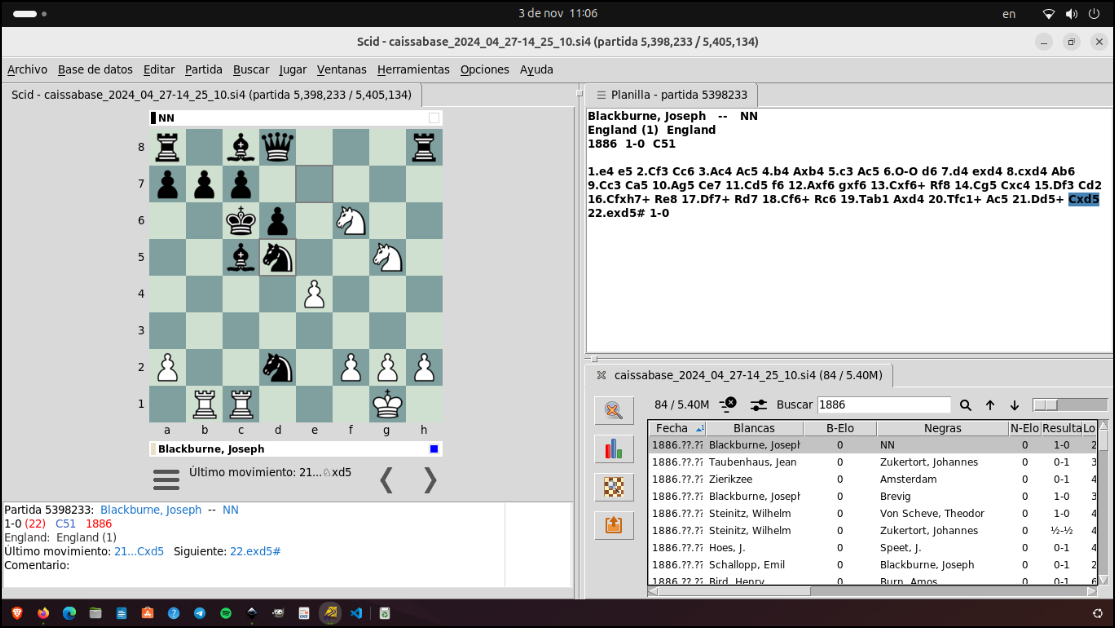The image size is (1115, 628).
Task: Open list layout sliders icon
Action: 758,405
